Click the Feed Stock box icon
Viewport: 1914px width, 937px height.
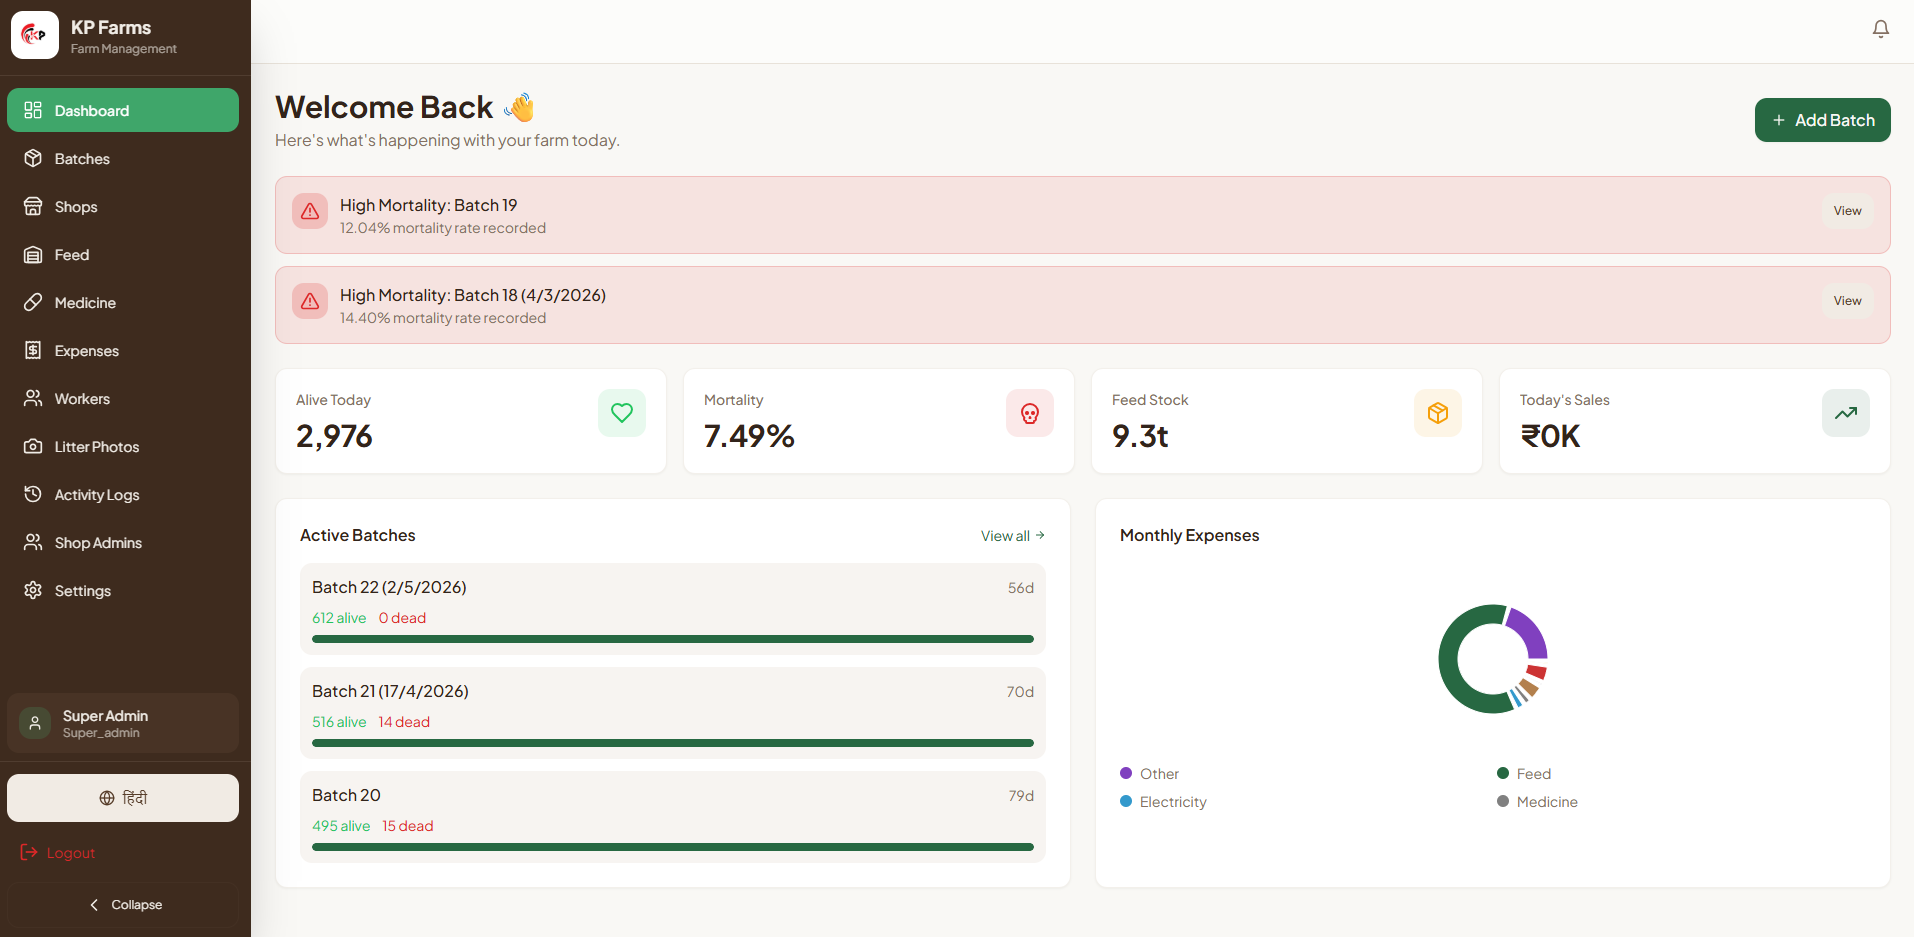click(x=1438, y=413)
